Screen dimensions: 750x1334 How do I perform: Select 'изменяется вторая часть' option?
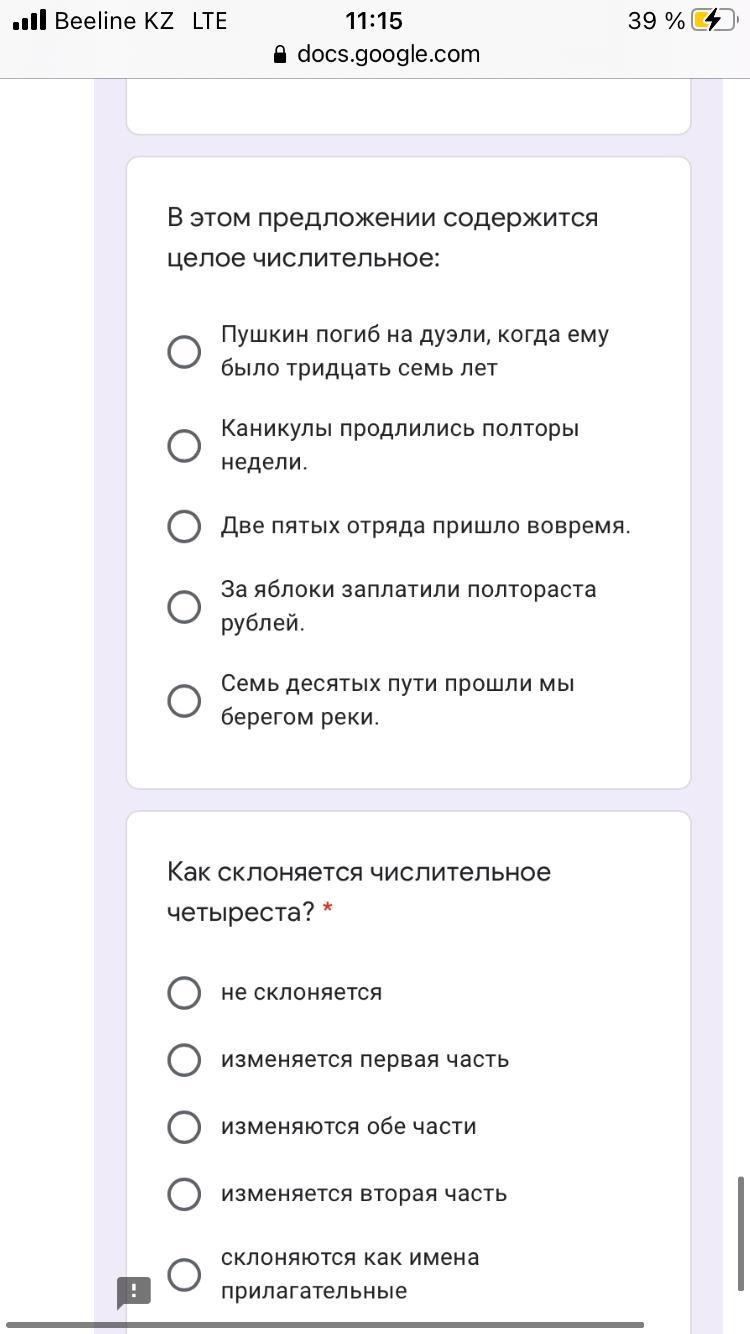pos(184,1193)
